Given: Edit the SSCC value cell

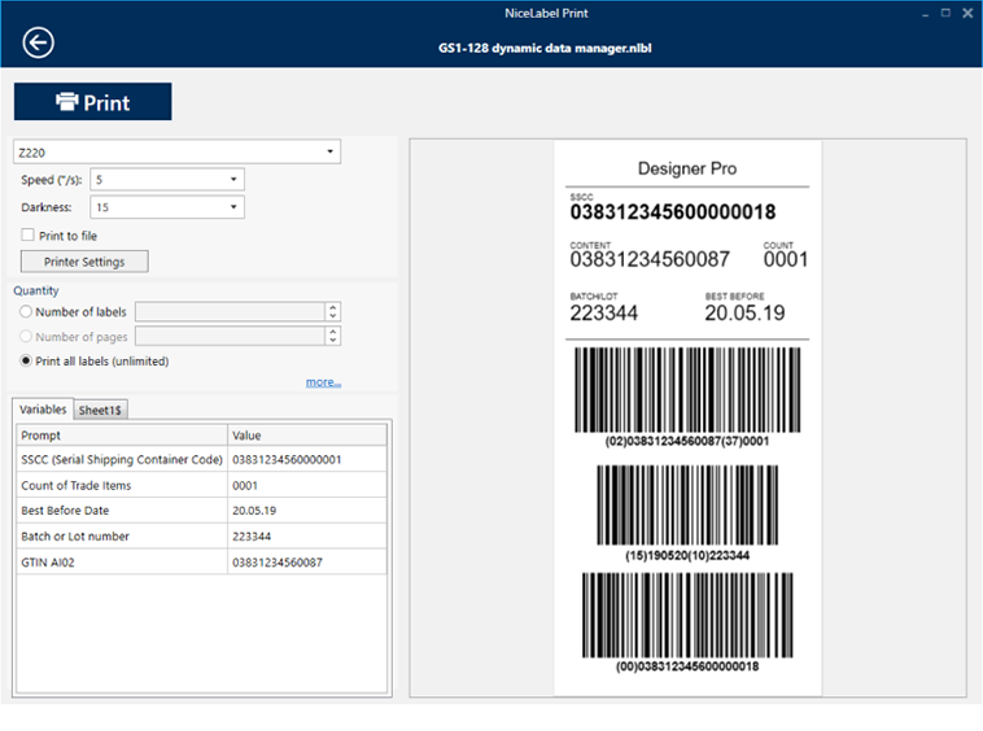Looking at the screenshot, I should click(307, 459).
